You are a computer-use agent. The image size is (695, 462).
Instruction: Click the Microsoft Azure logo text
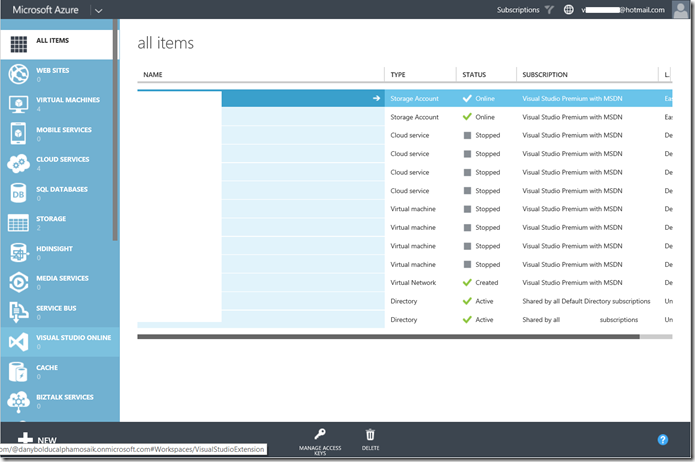coord(45,10)
